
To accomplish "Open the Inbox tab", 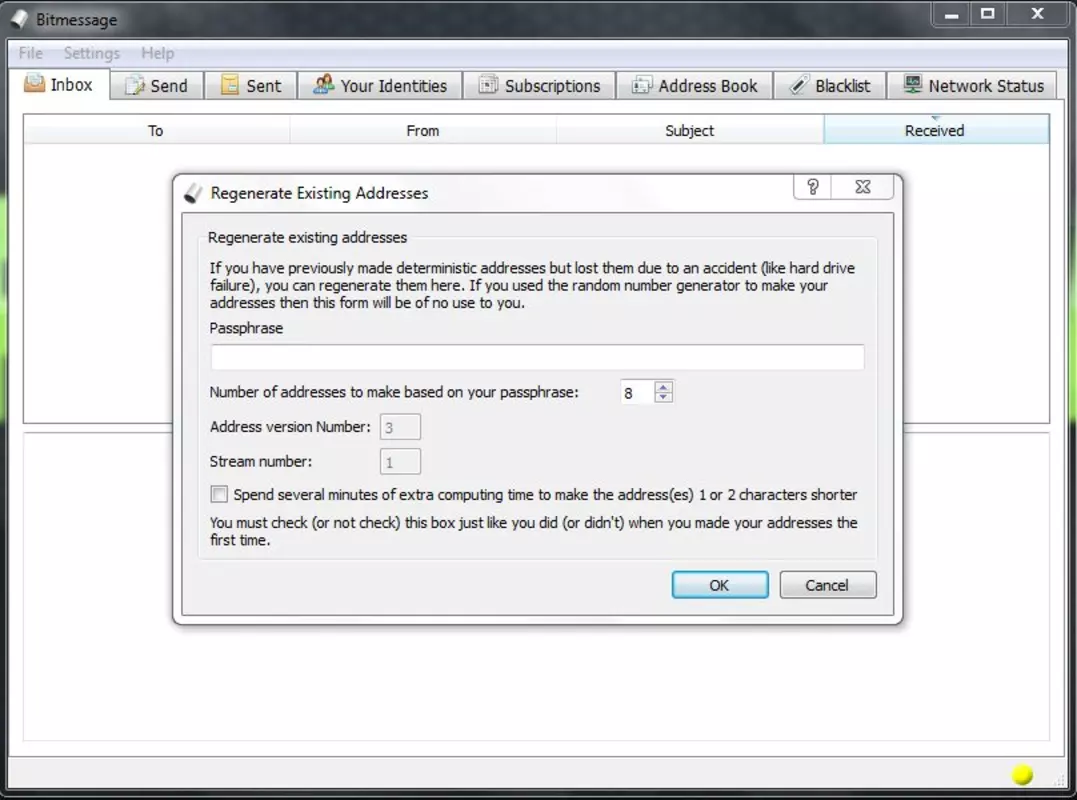I will [59, 84].
